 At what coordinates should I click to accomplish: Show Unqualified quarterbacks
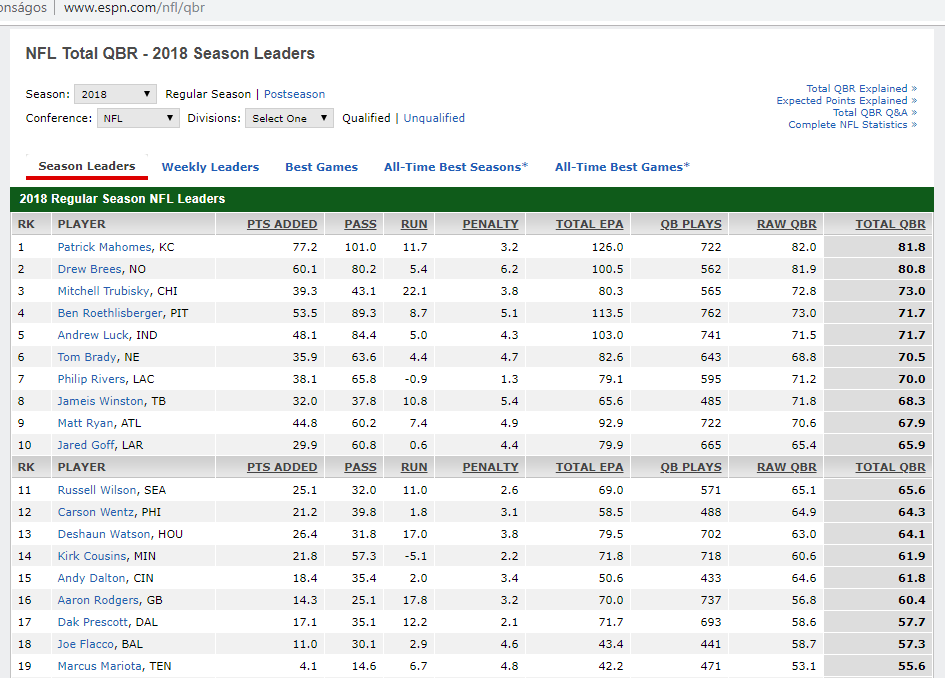click(434, 118)
